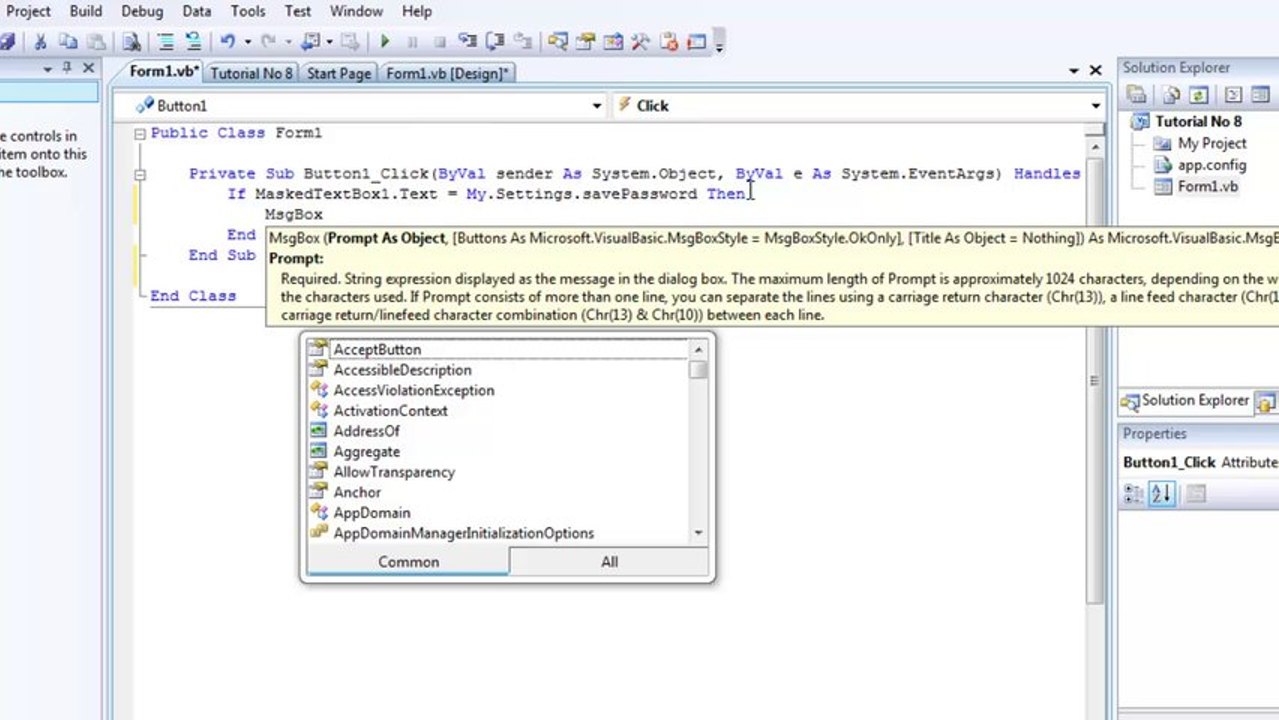1279x720 pixels.
Task: Open the Help menu
Action: click(417, 11)
